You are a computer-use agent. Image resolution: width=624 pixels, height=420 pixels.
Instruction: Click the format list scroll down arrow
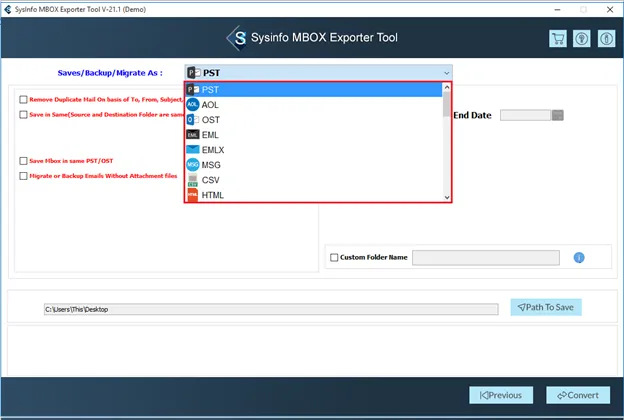[447, 197]
